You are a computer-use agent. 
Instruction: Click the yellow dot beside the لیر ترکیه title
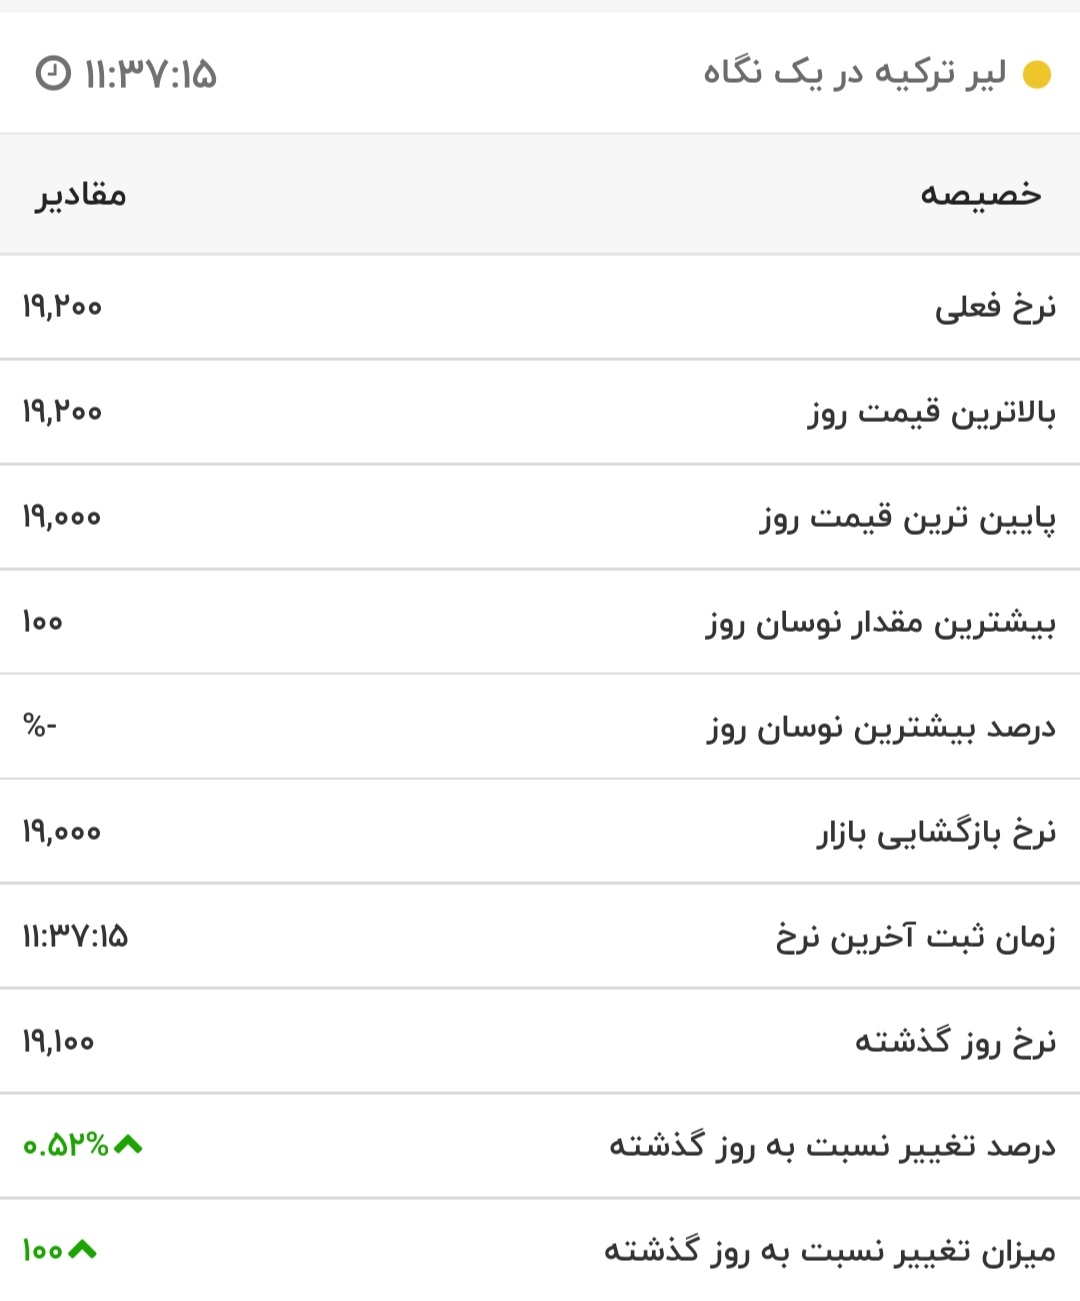(1037, 75)
